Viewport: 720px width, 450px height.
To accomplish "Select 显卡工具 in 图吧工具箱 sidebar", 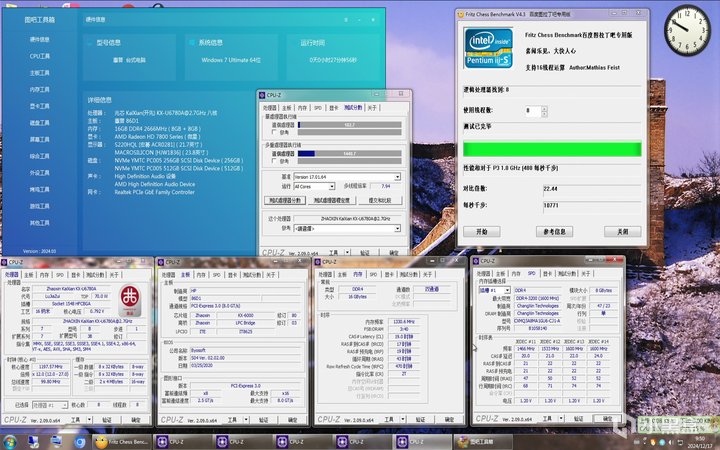I will click(39, 106).
